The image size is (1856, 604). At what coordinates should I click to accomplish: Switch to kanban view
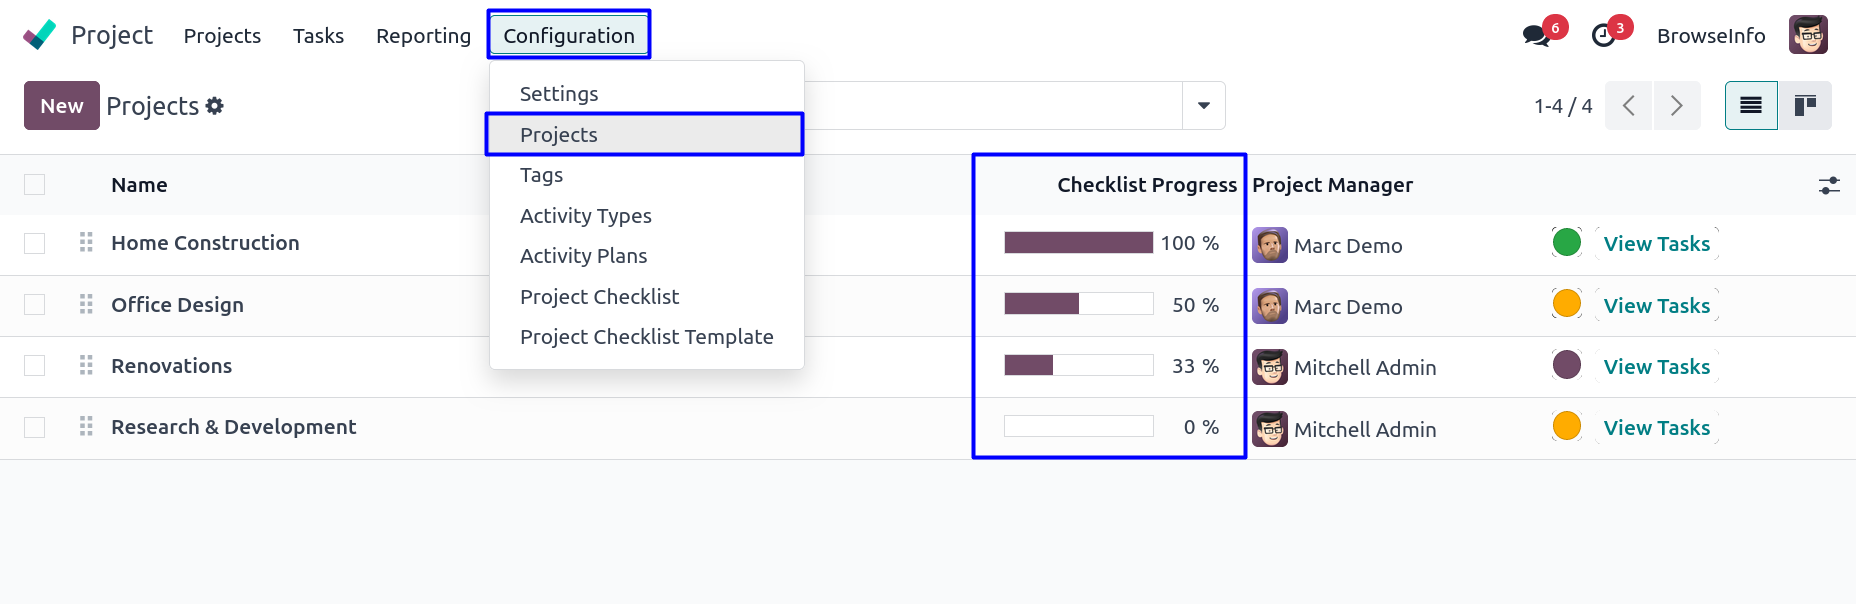pyautogui.click(x=1805, y=106)
